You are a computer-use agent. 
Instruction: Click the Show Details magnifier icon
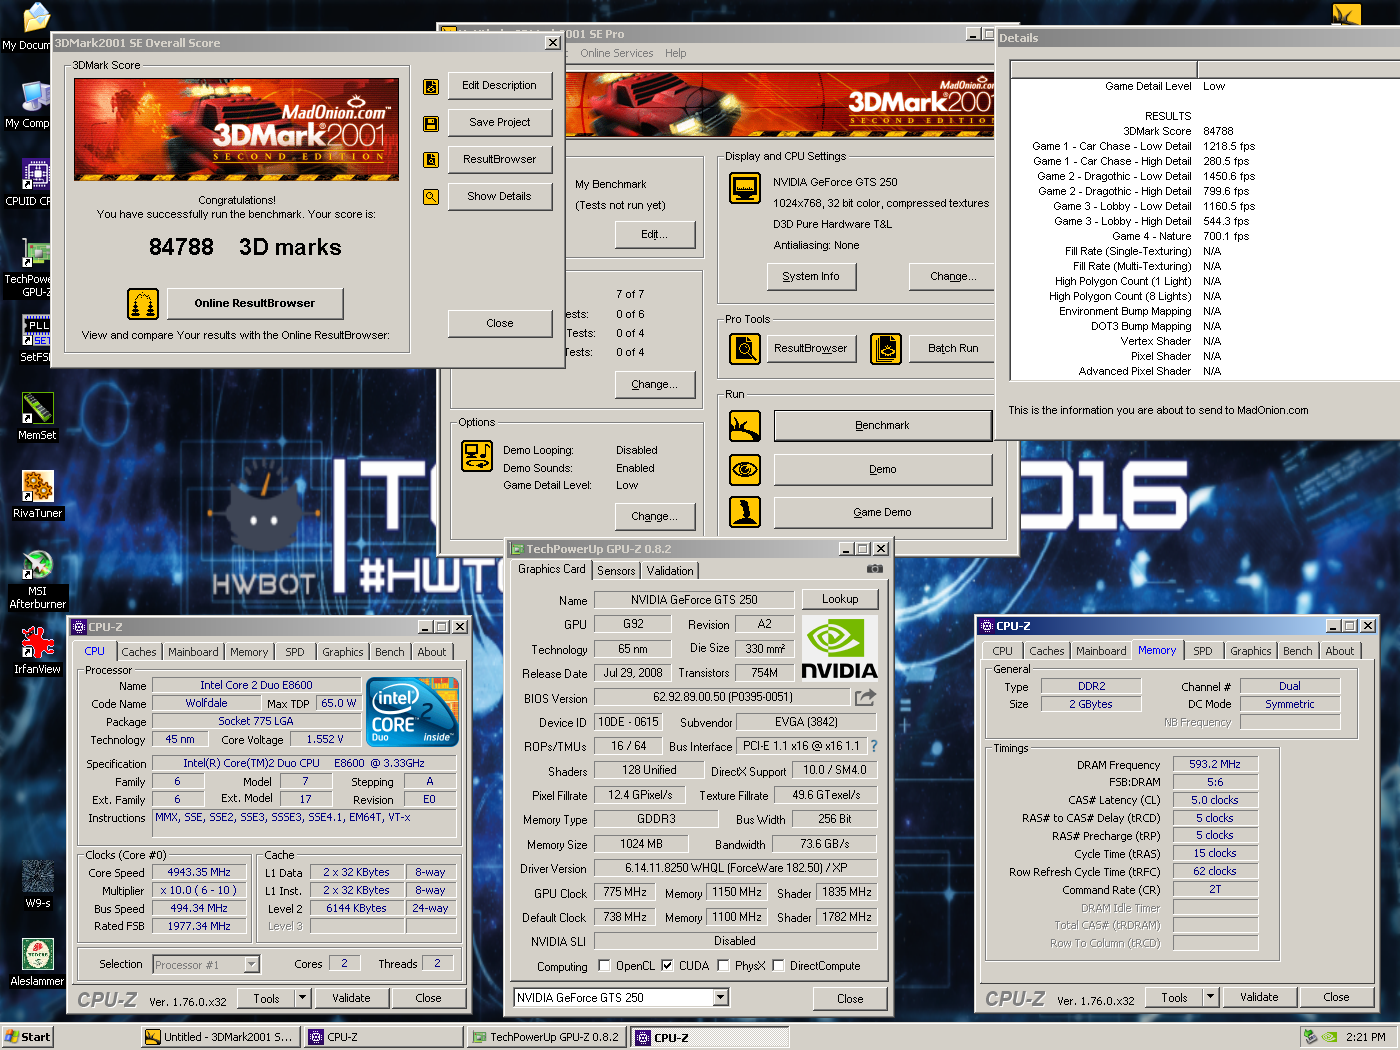431,197
